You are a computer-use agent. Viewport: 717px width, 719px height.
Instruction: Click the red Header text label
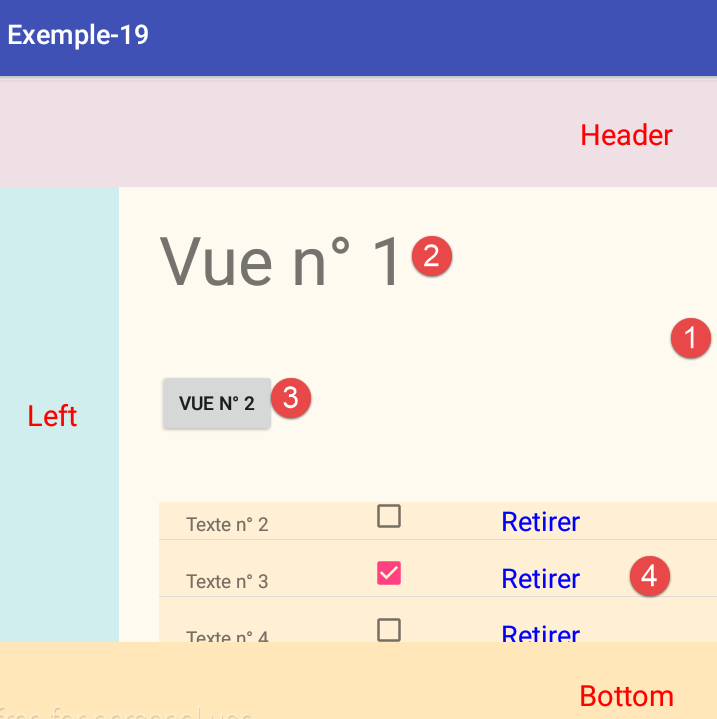pyautogui.click(x=626, y=134)
